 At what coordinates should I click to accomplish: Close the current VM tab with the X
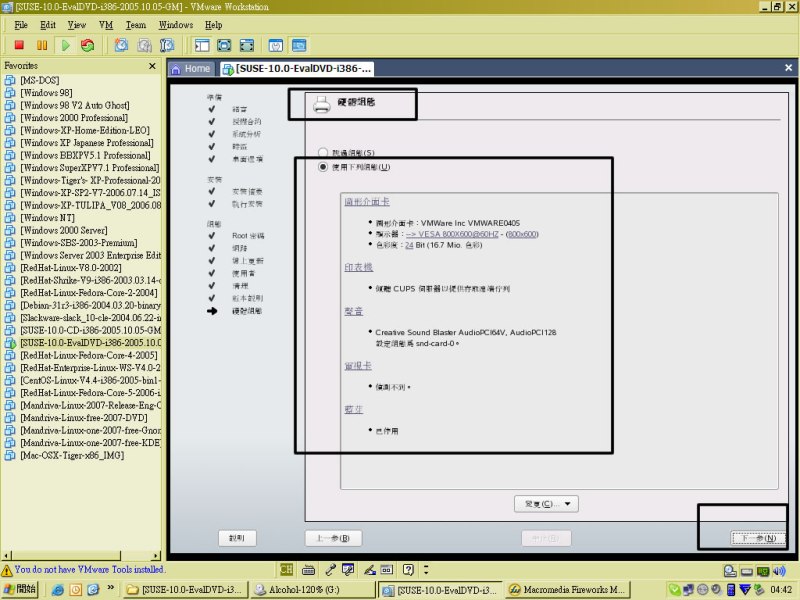pyautogui.click(x=788, y=67)
